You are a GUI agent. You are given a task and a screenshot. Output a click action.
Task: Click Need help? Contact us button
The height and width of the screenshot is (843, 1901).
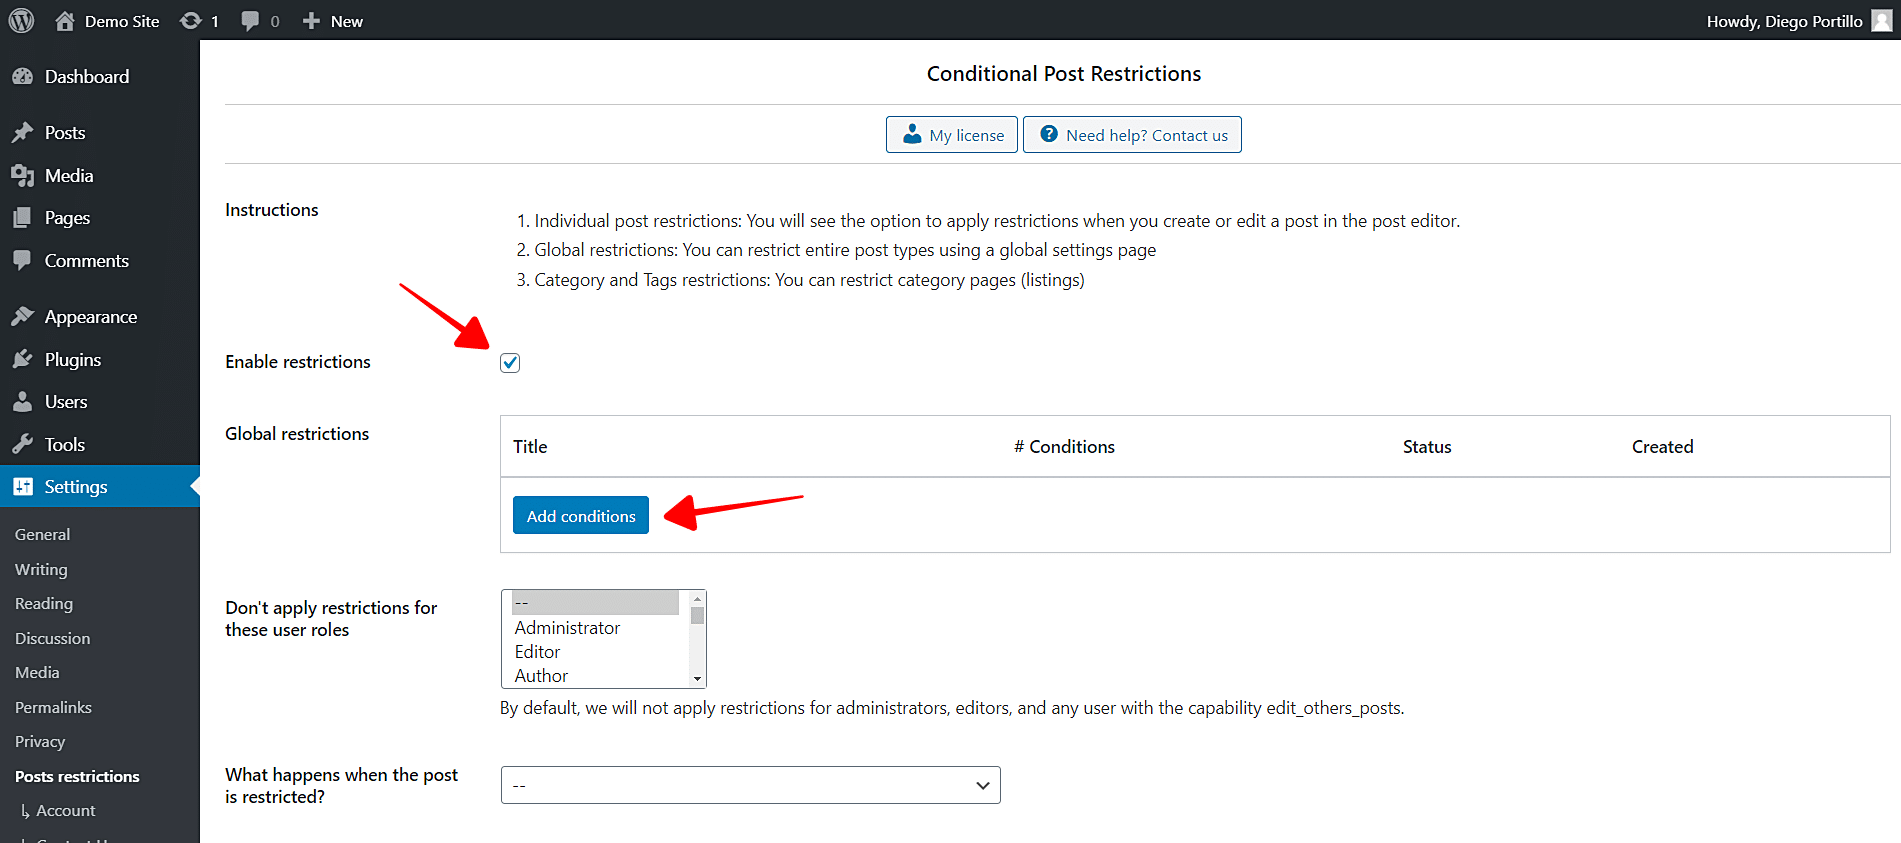[1132, 135]
